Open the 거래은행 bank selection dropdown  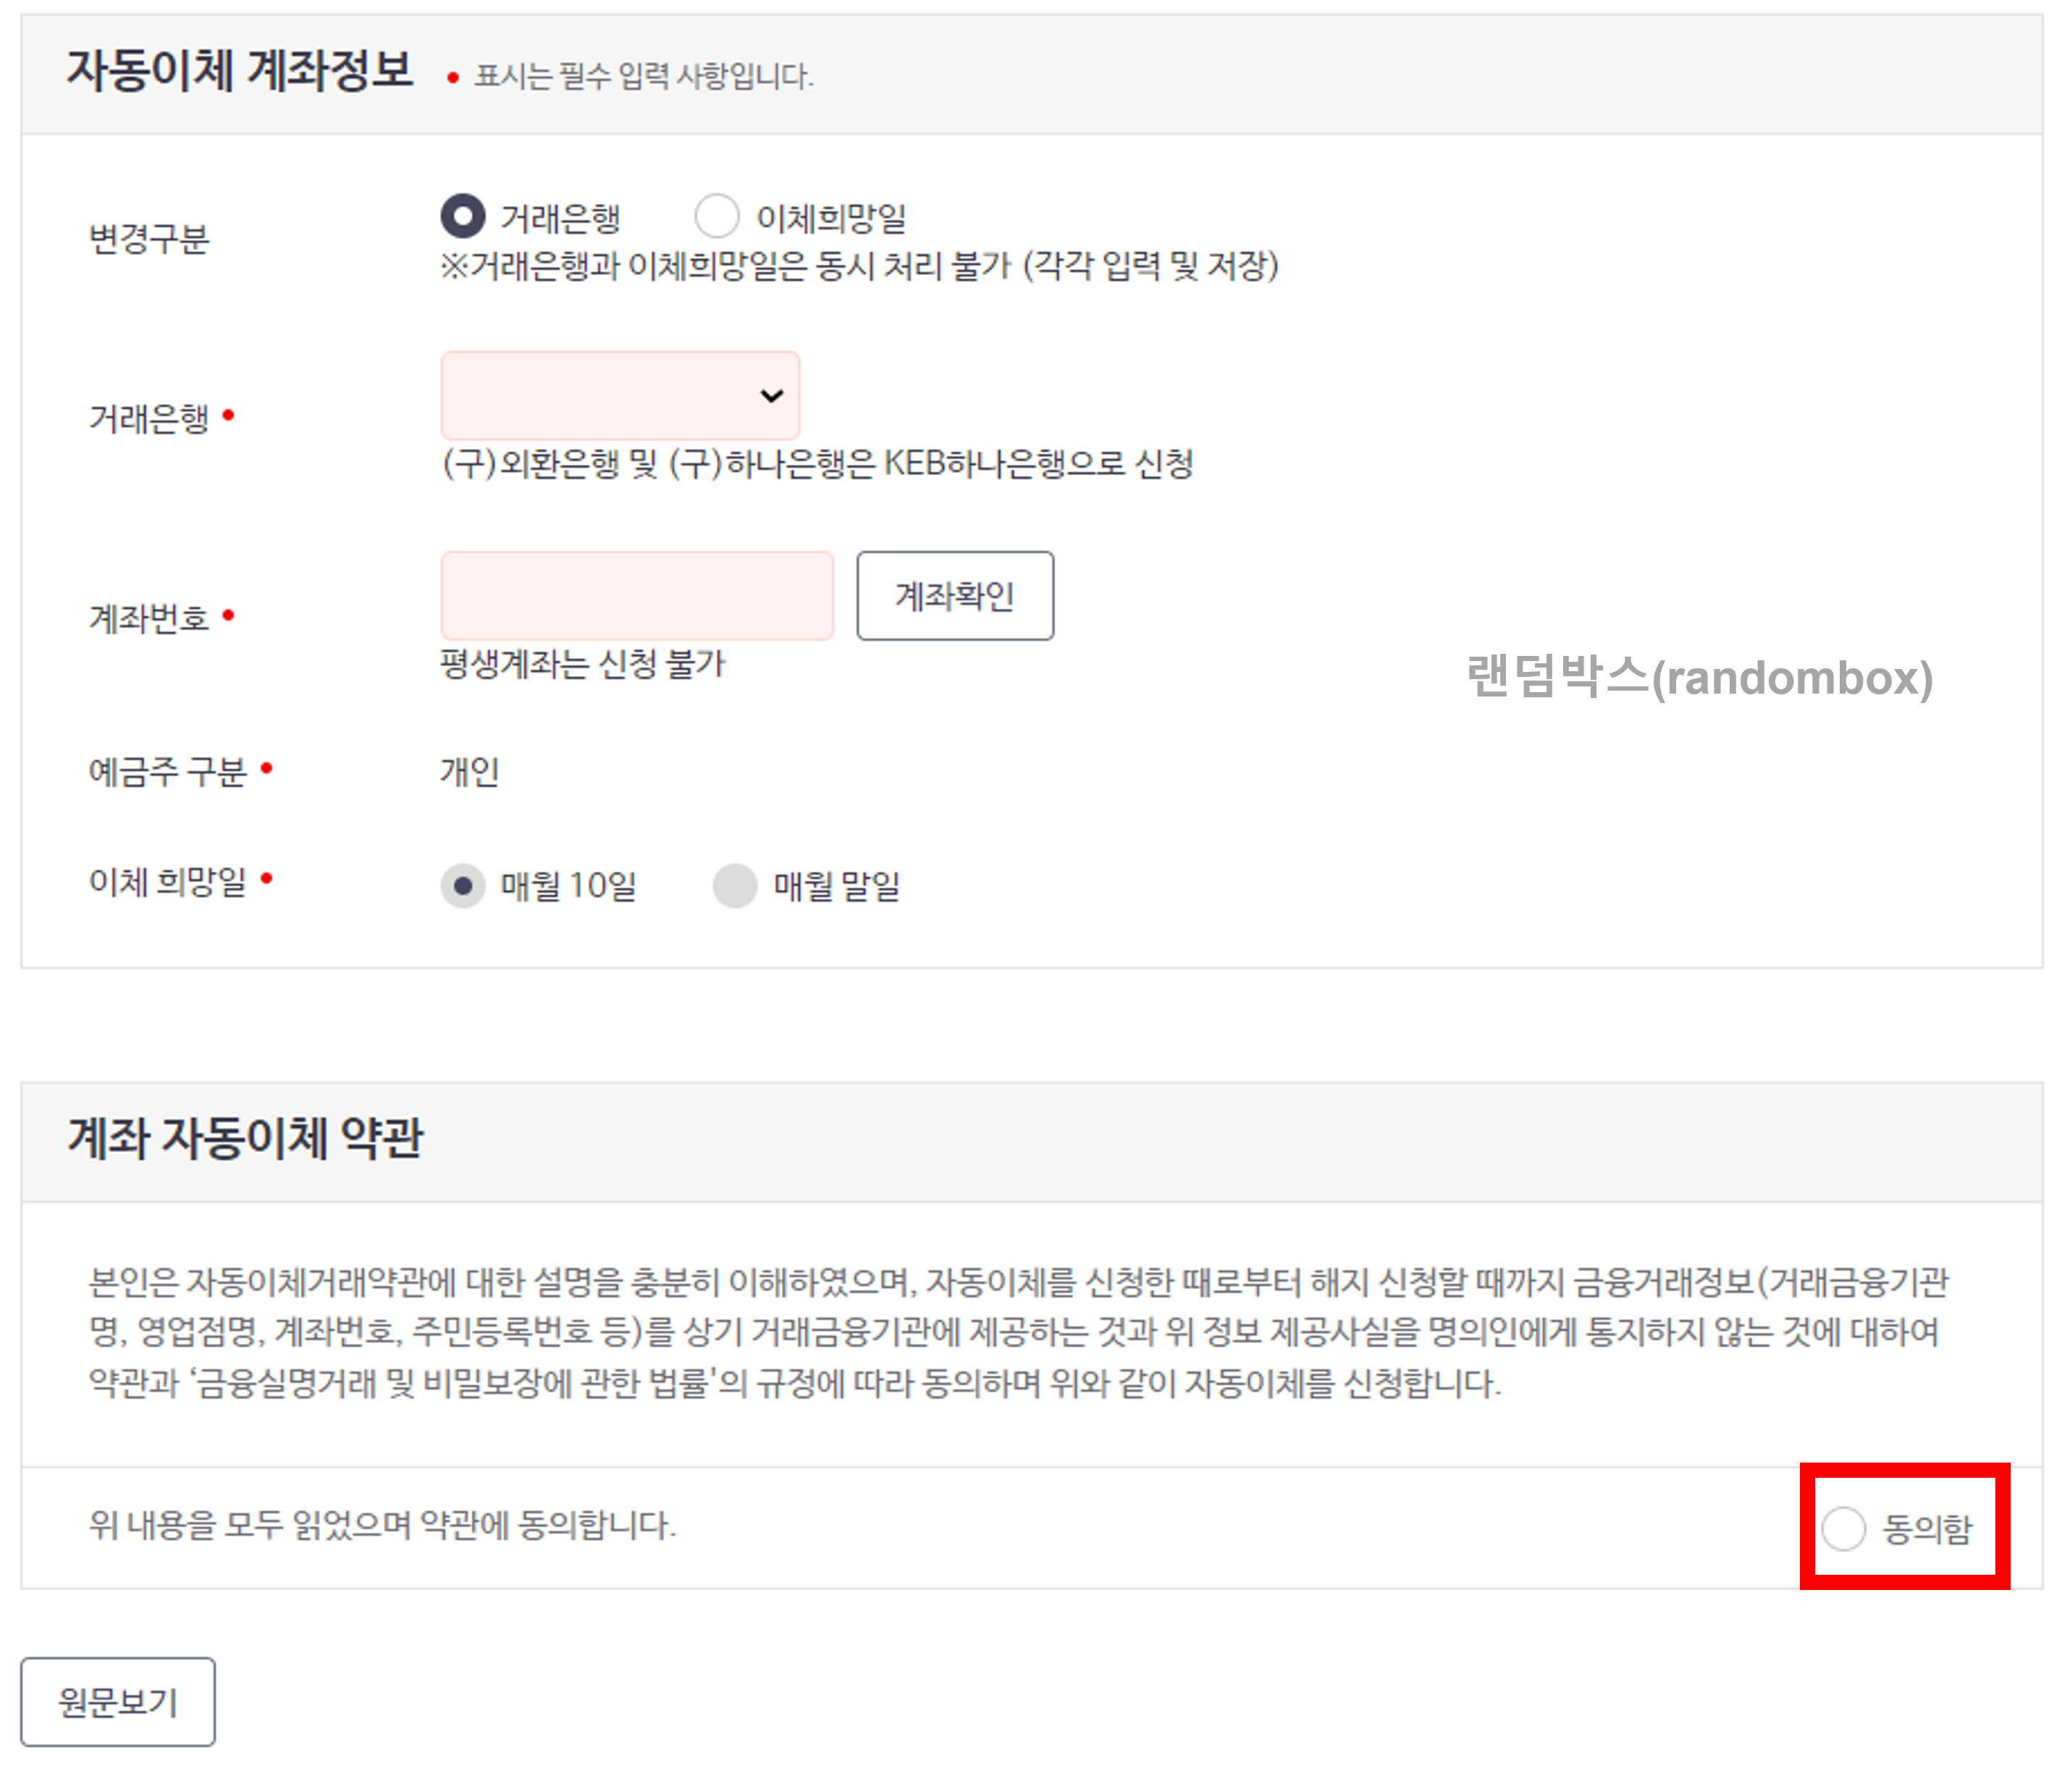pyautogui.click(x=620, y=396)
